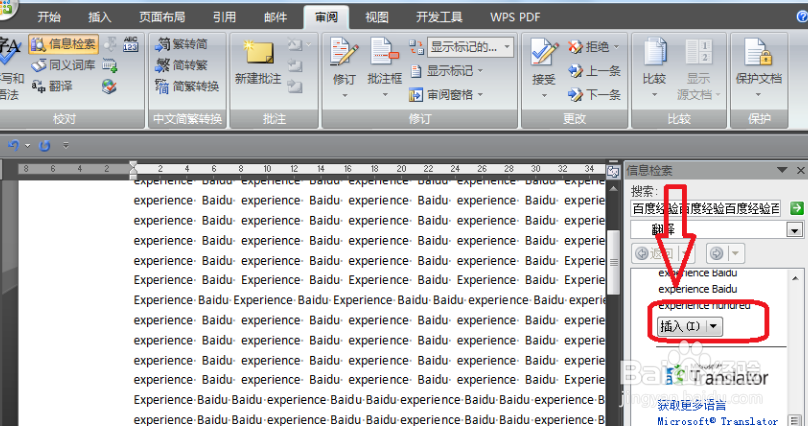The width and height of the screenshot is (808, 426).
Task: Click the results list scroll up arrow
Action: 795,278
